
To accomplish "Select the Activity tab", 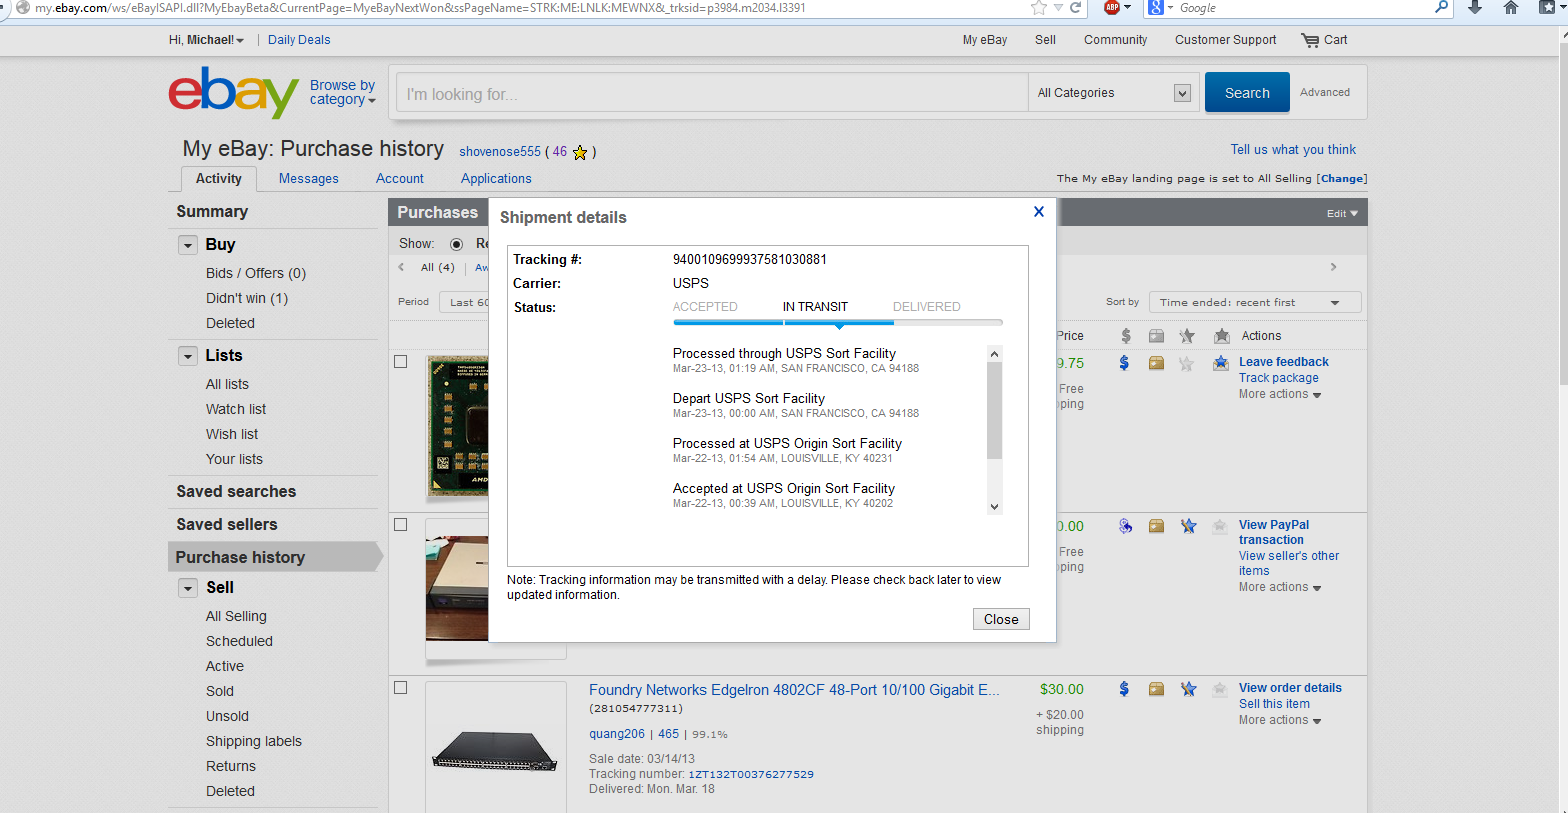I will click(x=219, y=179).
